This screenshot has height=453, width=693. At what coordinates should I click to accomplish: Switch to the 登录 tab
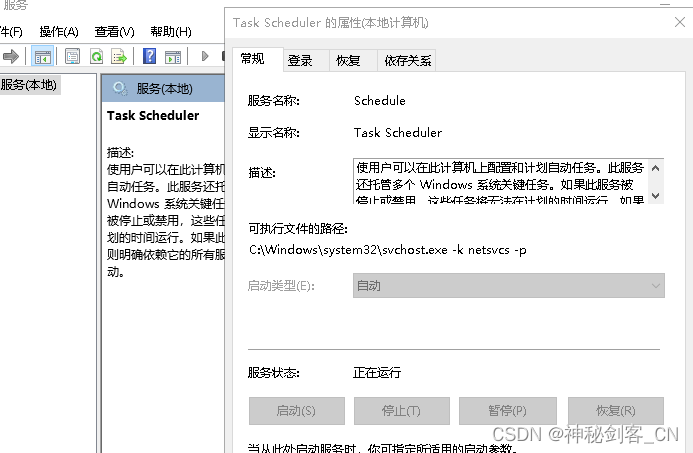(306, 60)
